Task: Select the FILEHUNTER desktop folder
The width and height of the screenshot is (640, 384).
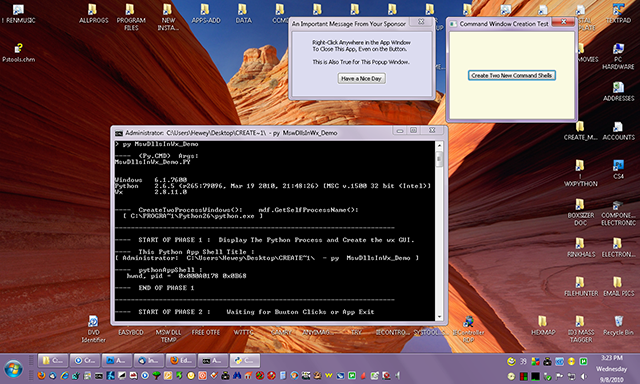Action: tap(580, 286)
